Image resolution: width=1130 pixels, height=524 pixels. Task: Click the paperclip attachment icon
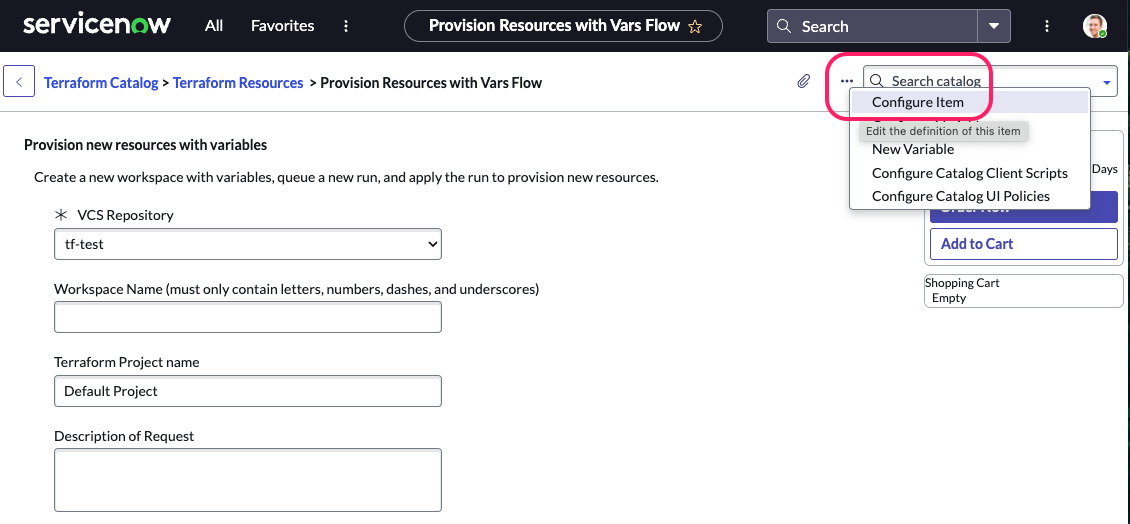pos(803,82)
